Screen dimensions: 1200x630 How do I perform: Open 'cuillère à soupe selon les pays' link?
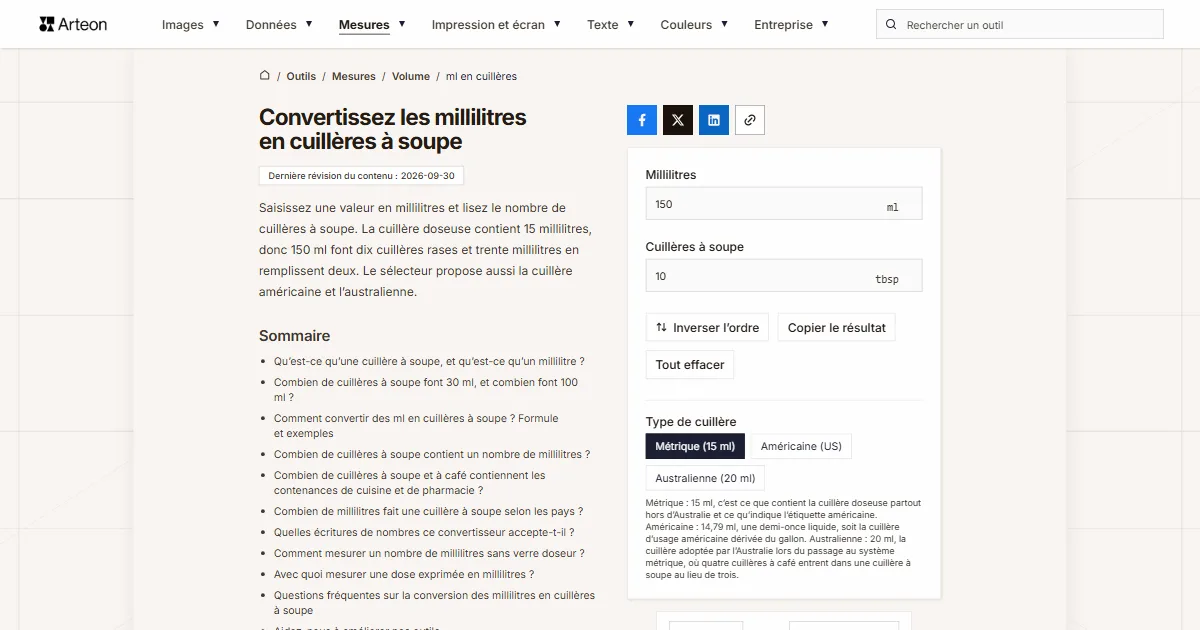pos(428,511)
